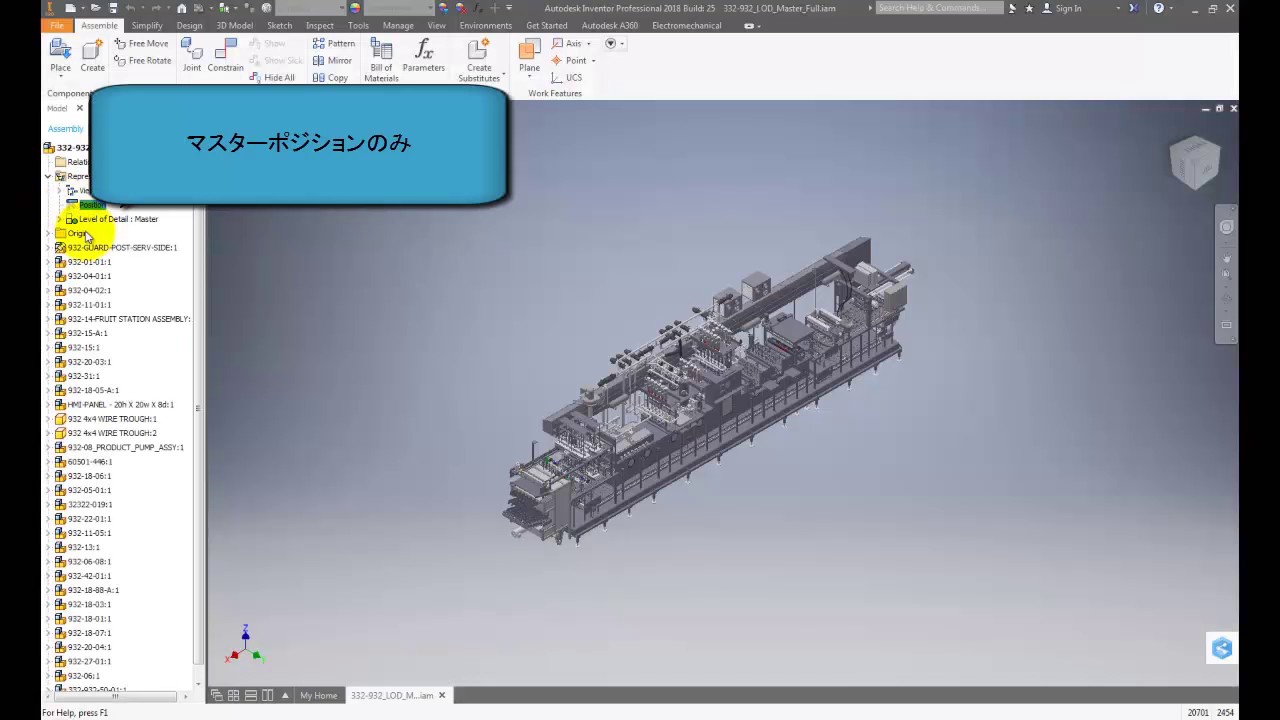
Task: Click the Pattern component tool
Action: (x=333, y=43)
